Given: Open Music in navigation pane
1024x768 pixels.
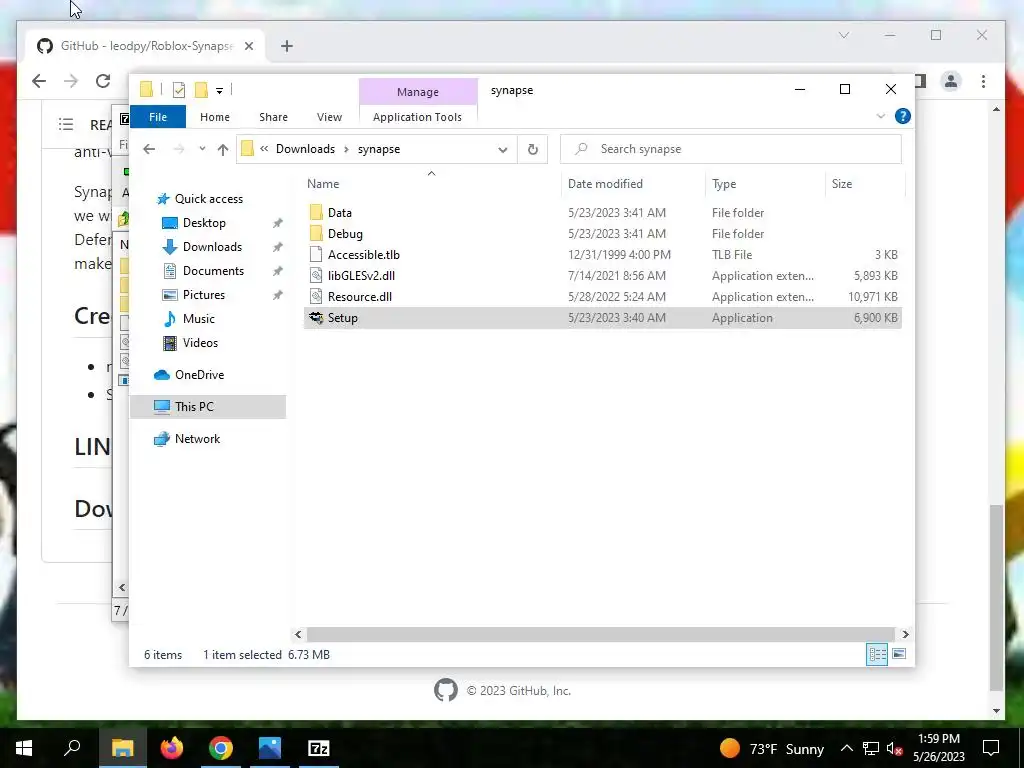Looking at the screenshot, I should tap(199, 319).
